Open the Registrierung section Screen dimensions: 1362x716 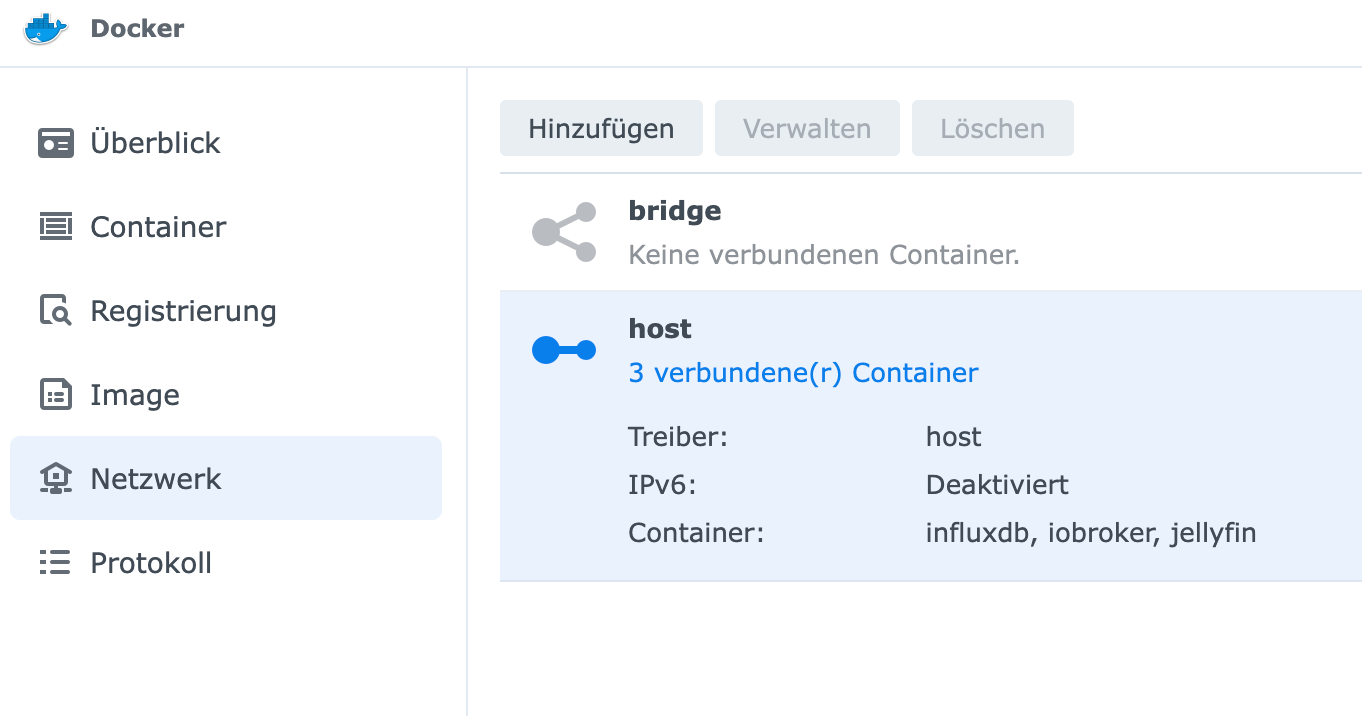point(183,311)
